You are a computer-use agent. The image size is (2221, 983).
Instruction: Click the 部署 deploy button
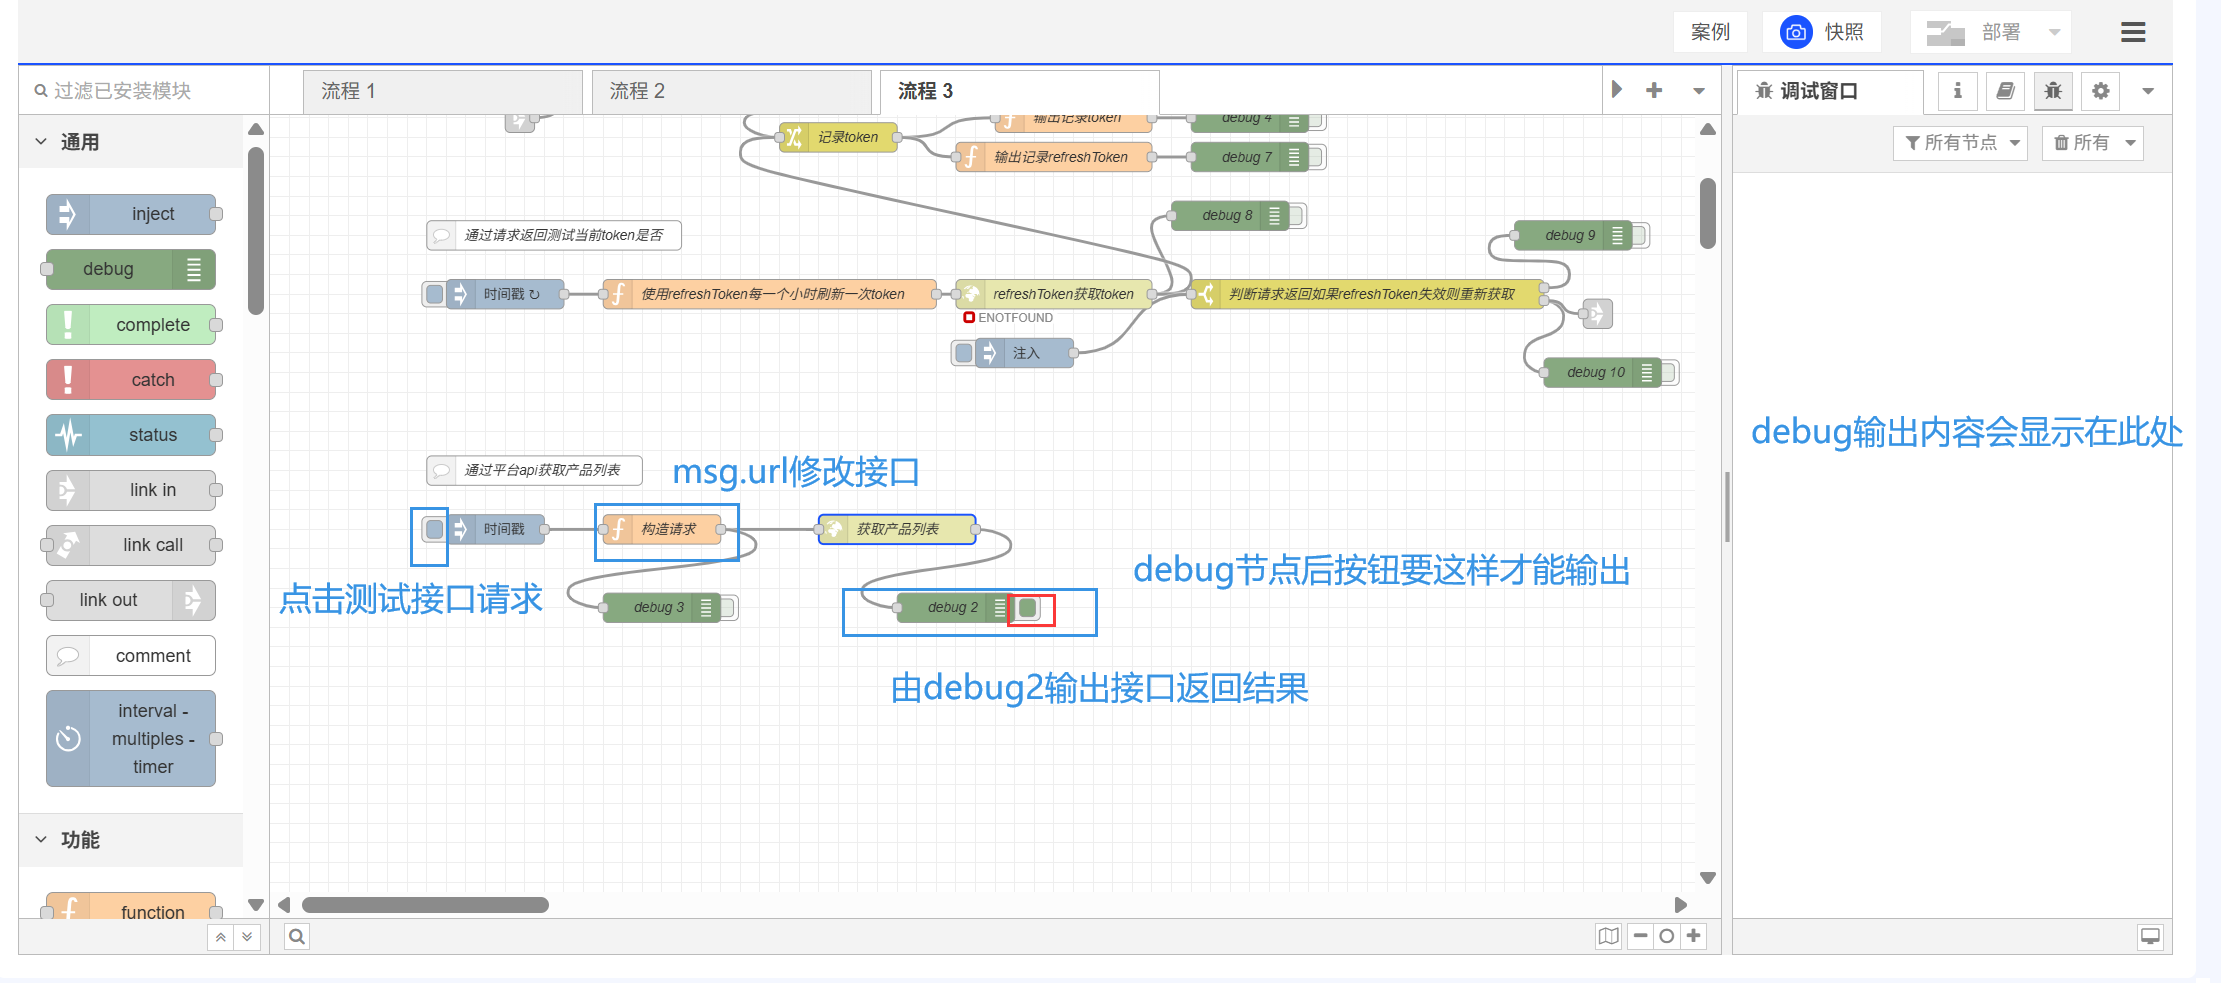(x=1975, y=32)
